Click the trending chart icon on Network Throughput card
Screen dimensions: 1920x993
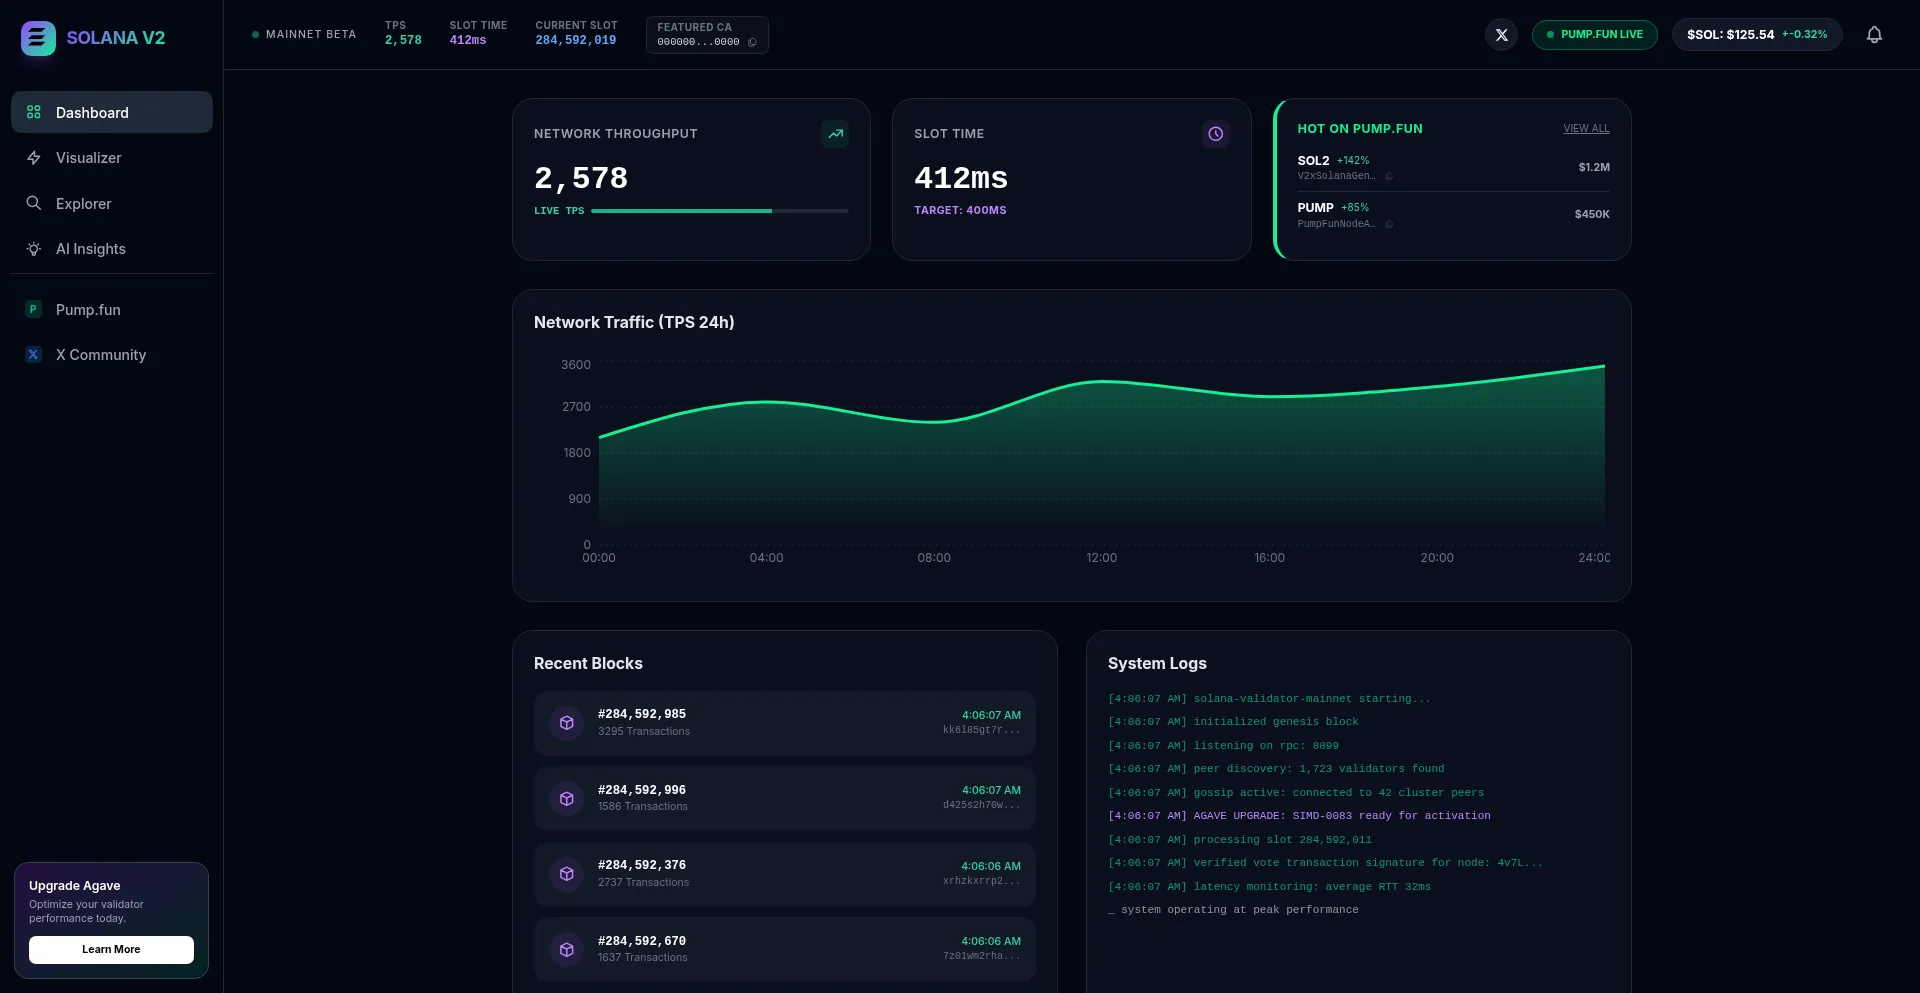coord(836,133)
